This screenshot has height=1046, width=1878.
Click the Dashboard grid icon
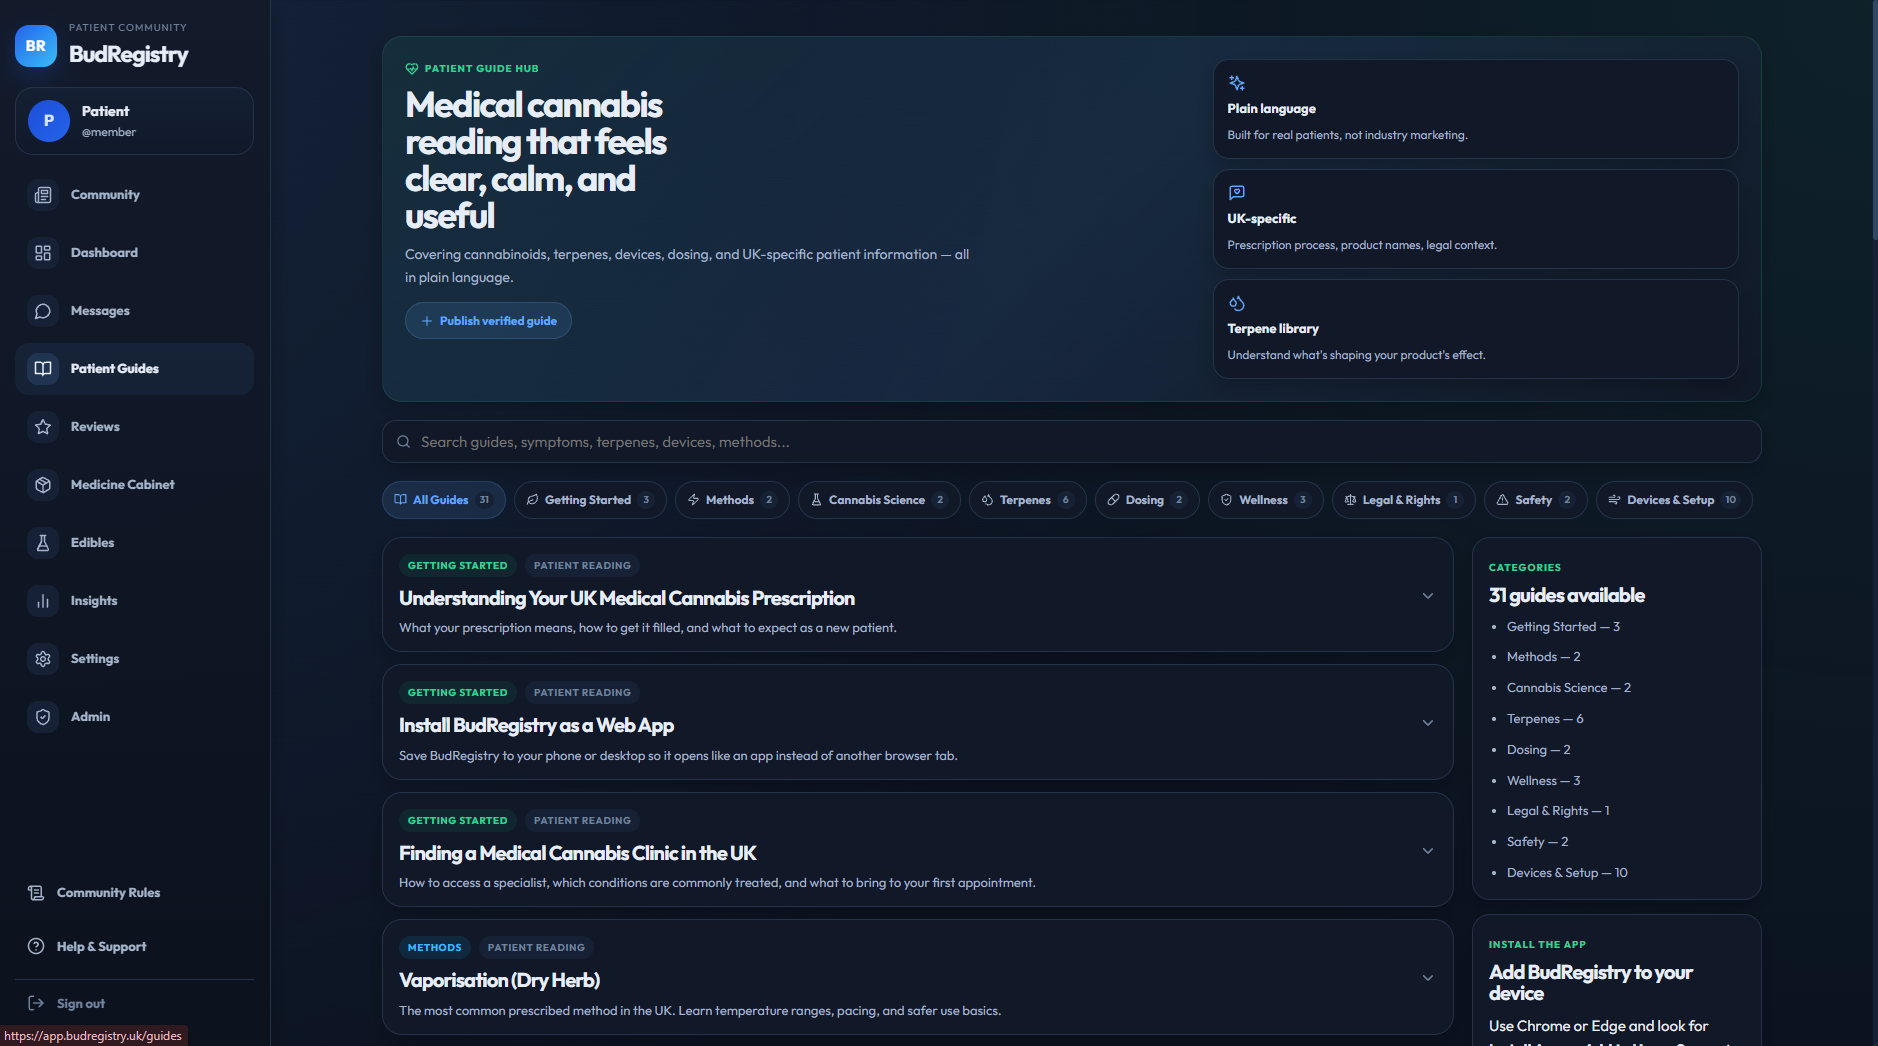43,253
